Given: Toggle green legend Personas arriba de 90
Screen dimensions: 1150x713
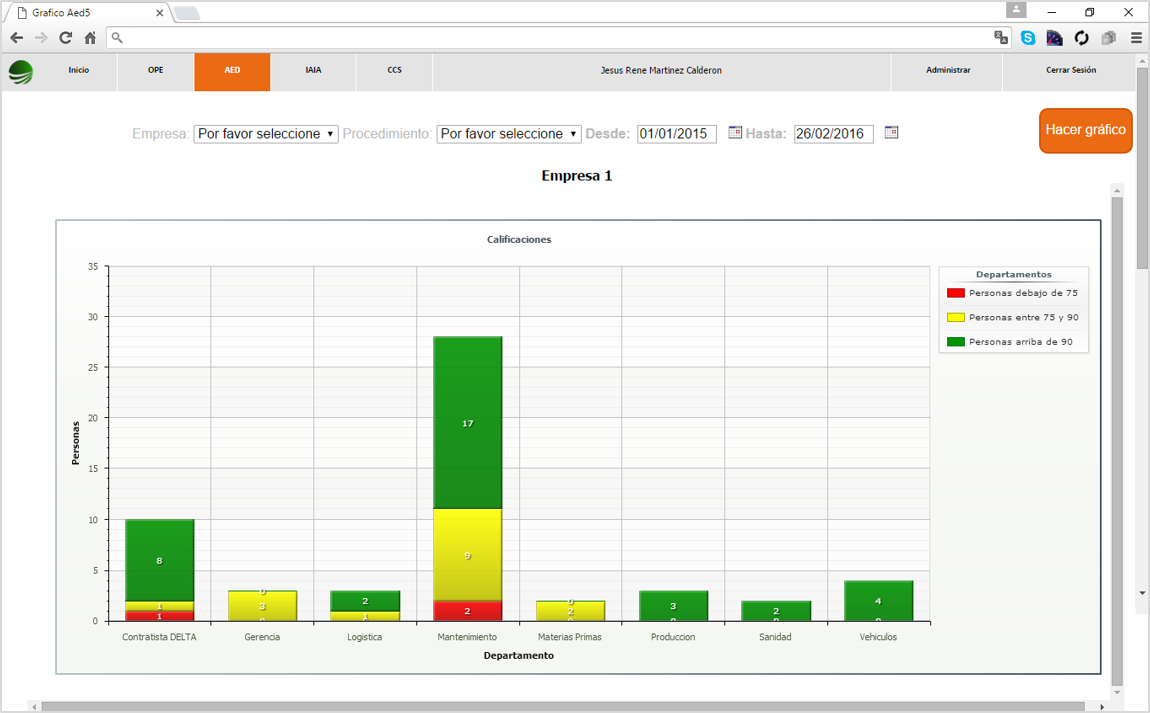Looking at the screenshot, I should pos(1010,342).
